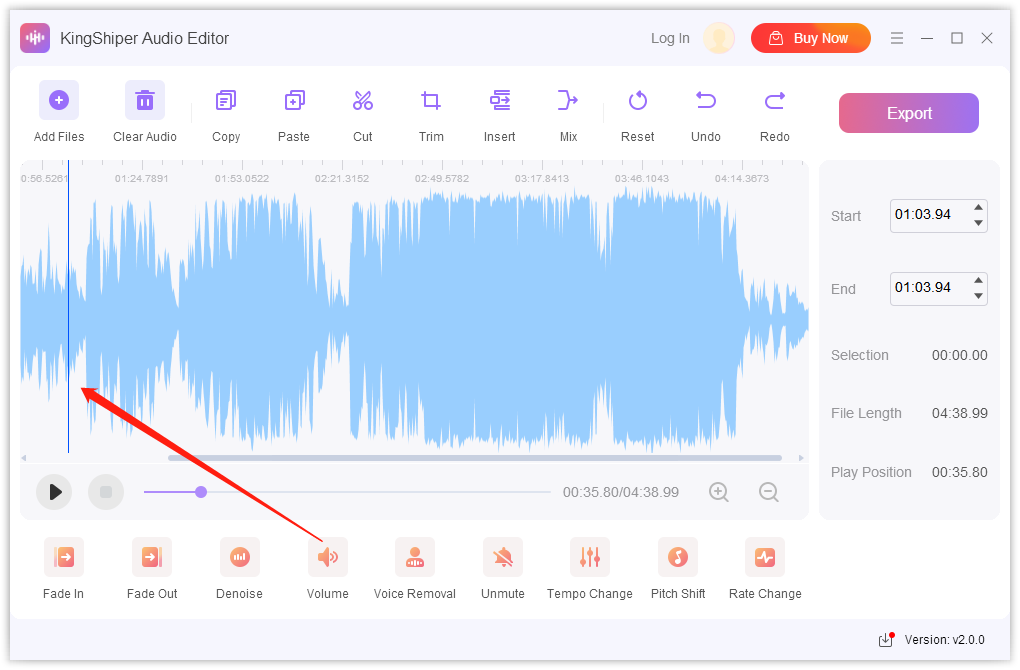The height and width of the screenshot is (670, 1020).
Task: Click the waveform horizontal scrollbar
Action: (x=475, y=458)
